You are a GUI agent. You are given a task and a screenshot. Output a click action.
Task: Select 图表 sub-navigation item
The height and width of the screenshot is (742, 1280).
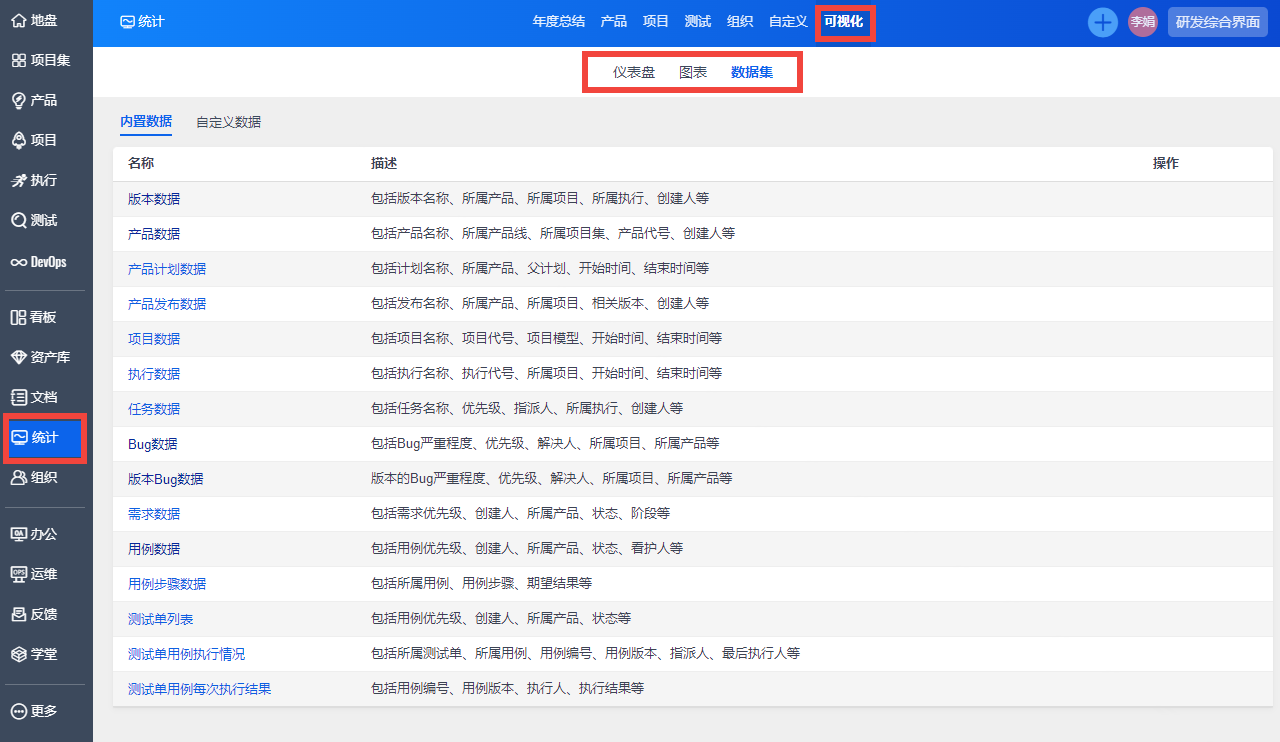693,72
